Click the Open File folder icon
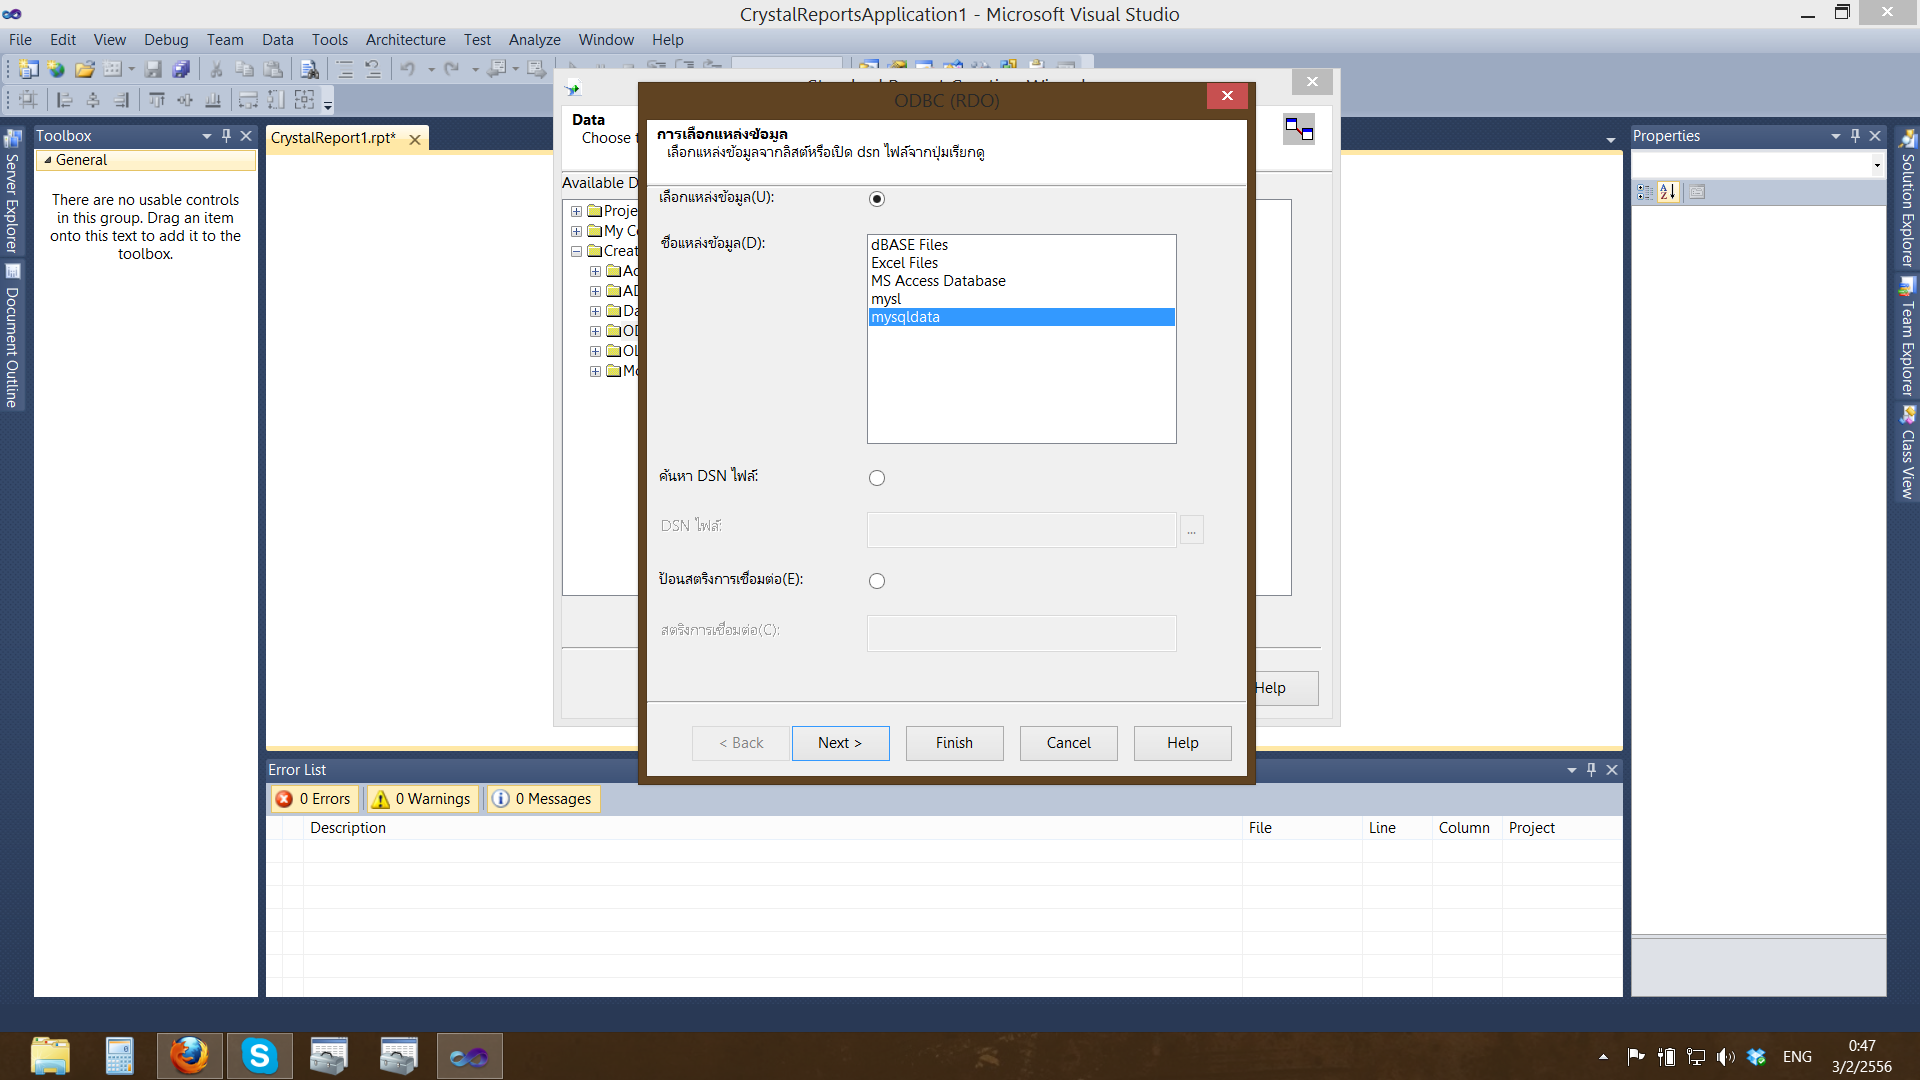 point(85,69)
